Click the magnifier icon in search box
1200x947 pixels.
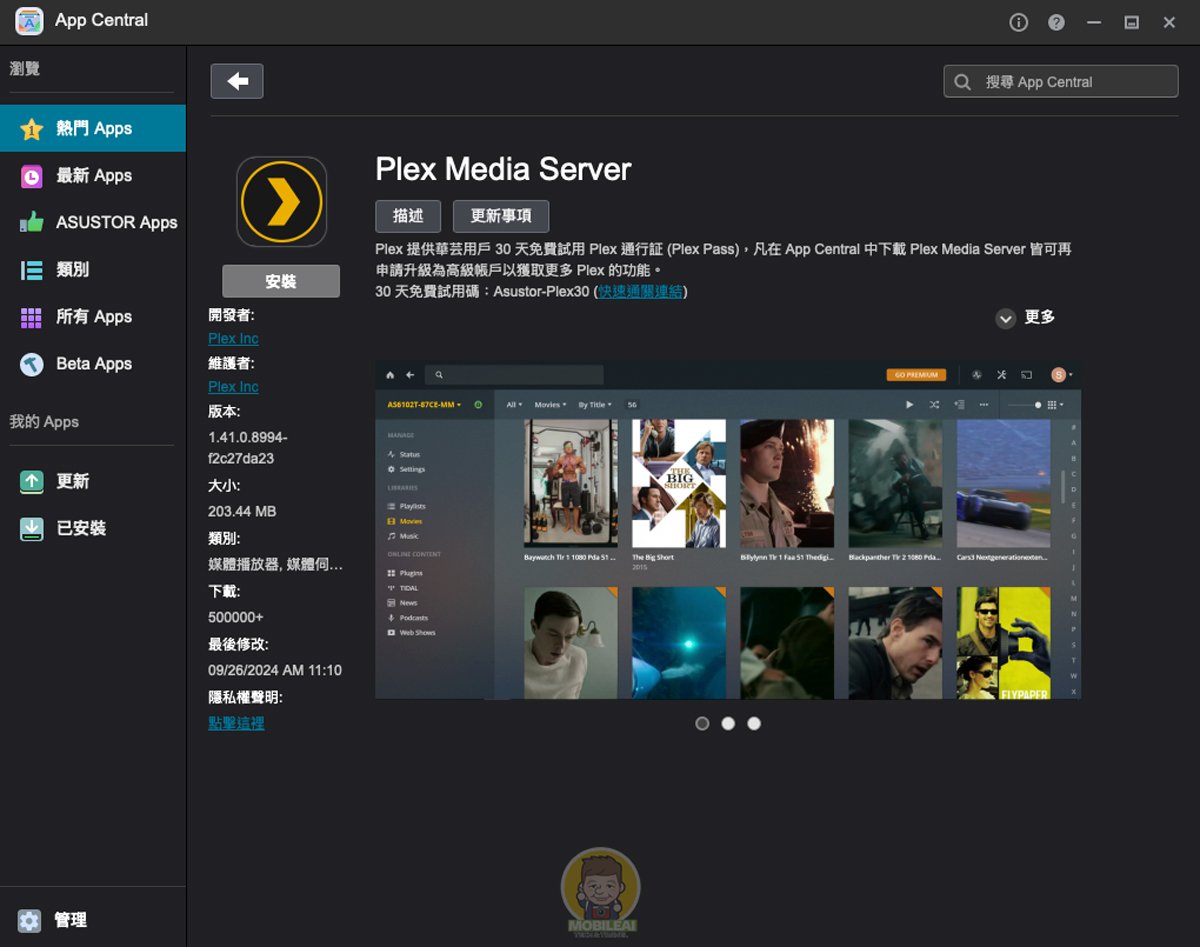[x=963, y=82]
